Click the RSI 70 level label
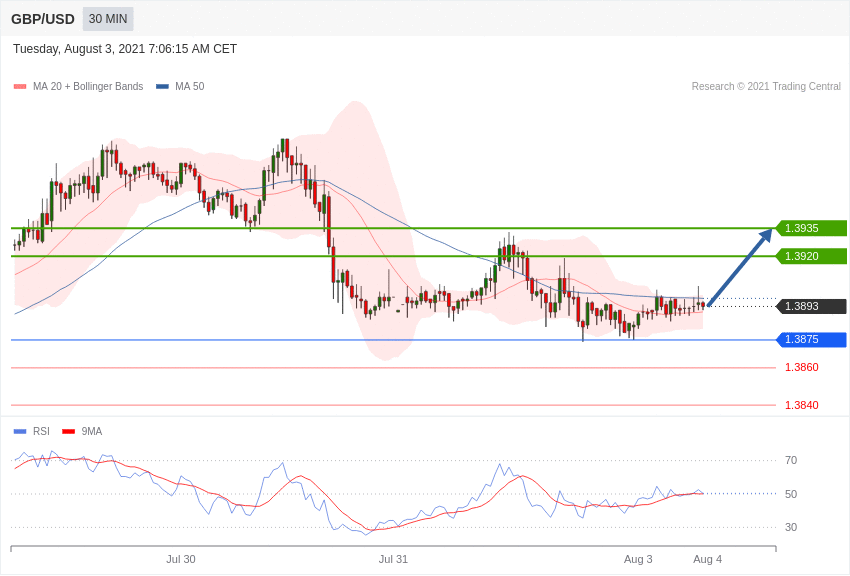 [x=791, y=461]
